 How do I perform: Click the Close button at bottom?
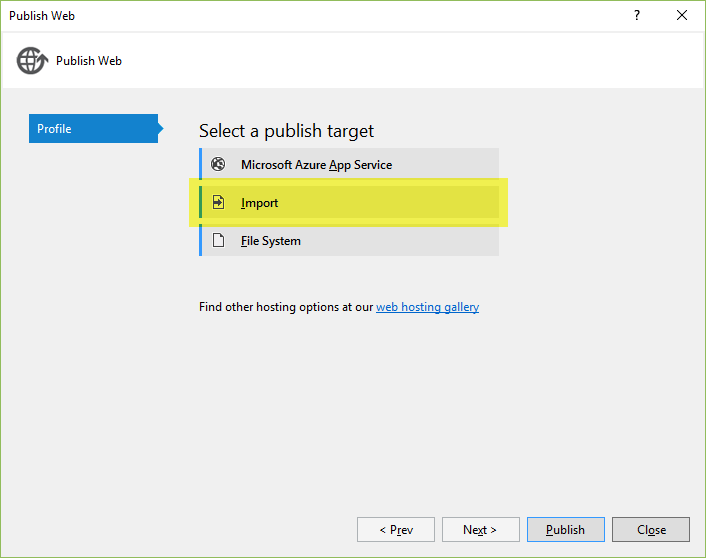click(x=651, y=530)
